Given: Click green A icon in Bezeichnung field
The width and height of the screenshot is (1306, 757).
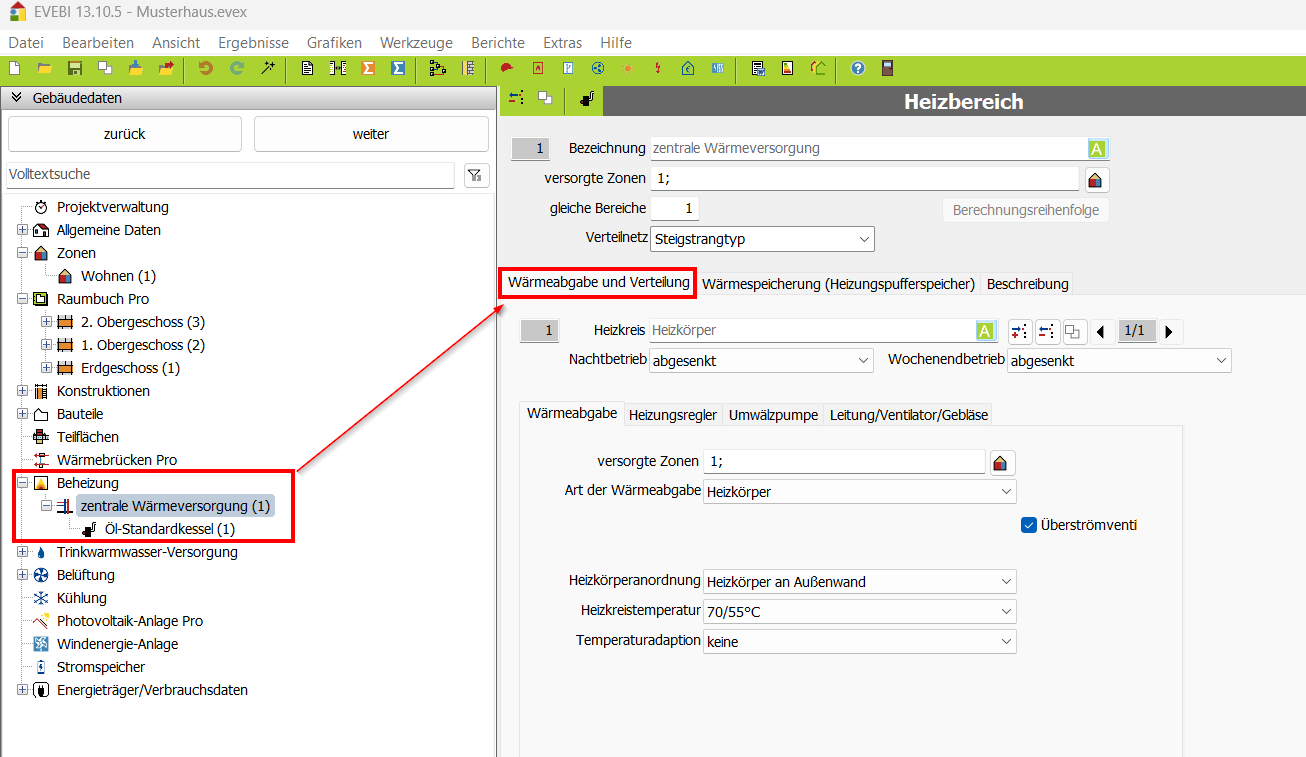Looking at the screenshot, I should click(x=1097, y=149).
